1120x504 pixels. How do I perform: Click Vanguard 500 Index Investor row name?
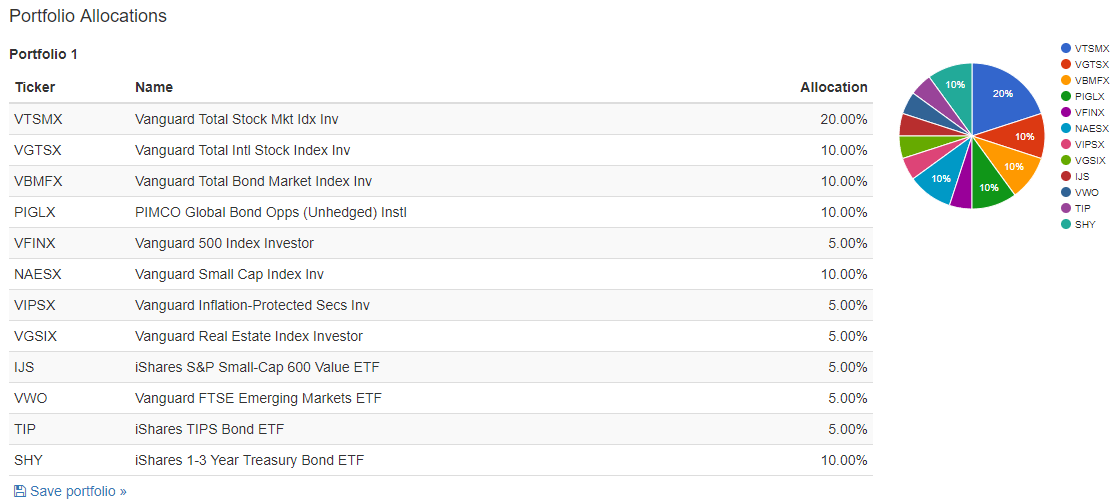click(224, 243)
